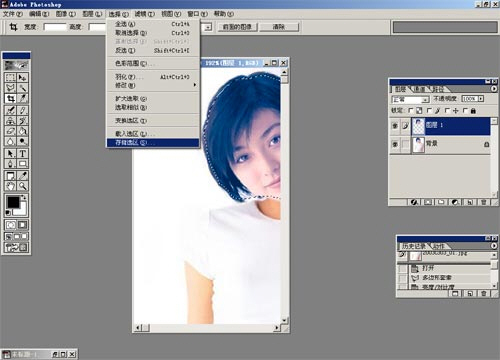Open resolution units dropdown in options bar

[208, 27]
